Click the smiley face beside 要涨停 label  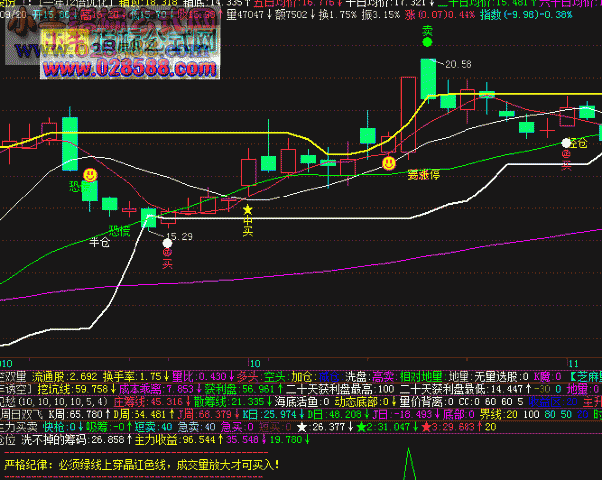click(x=389, y=161)
